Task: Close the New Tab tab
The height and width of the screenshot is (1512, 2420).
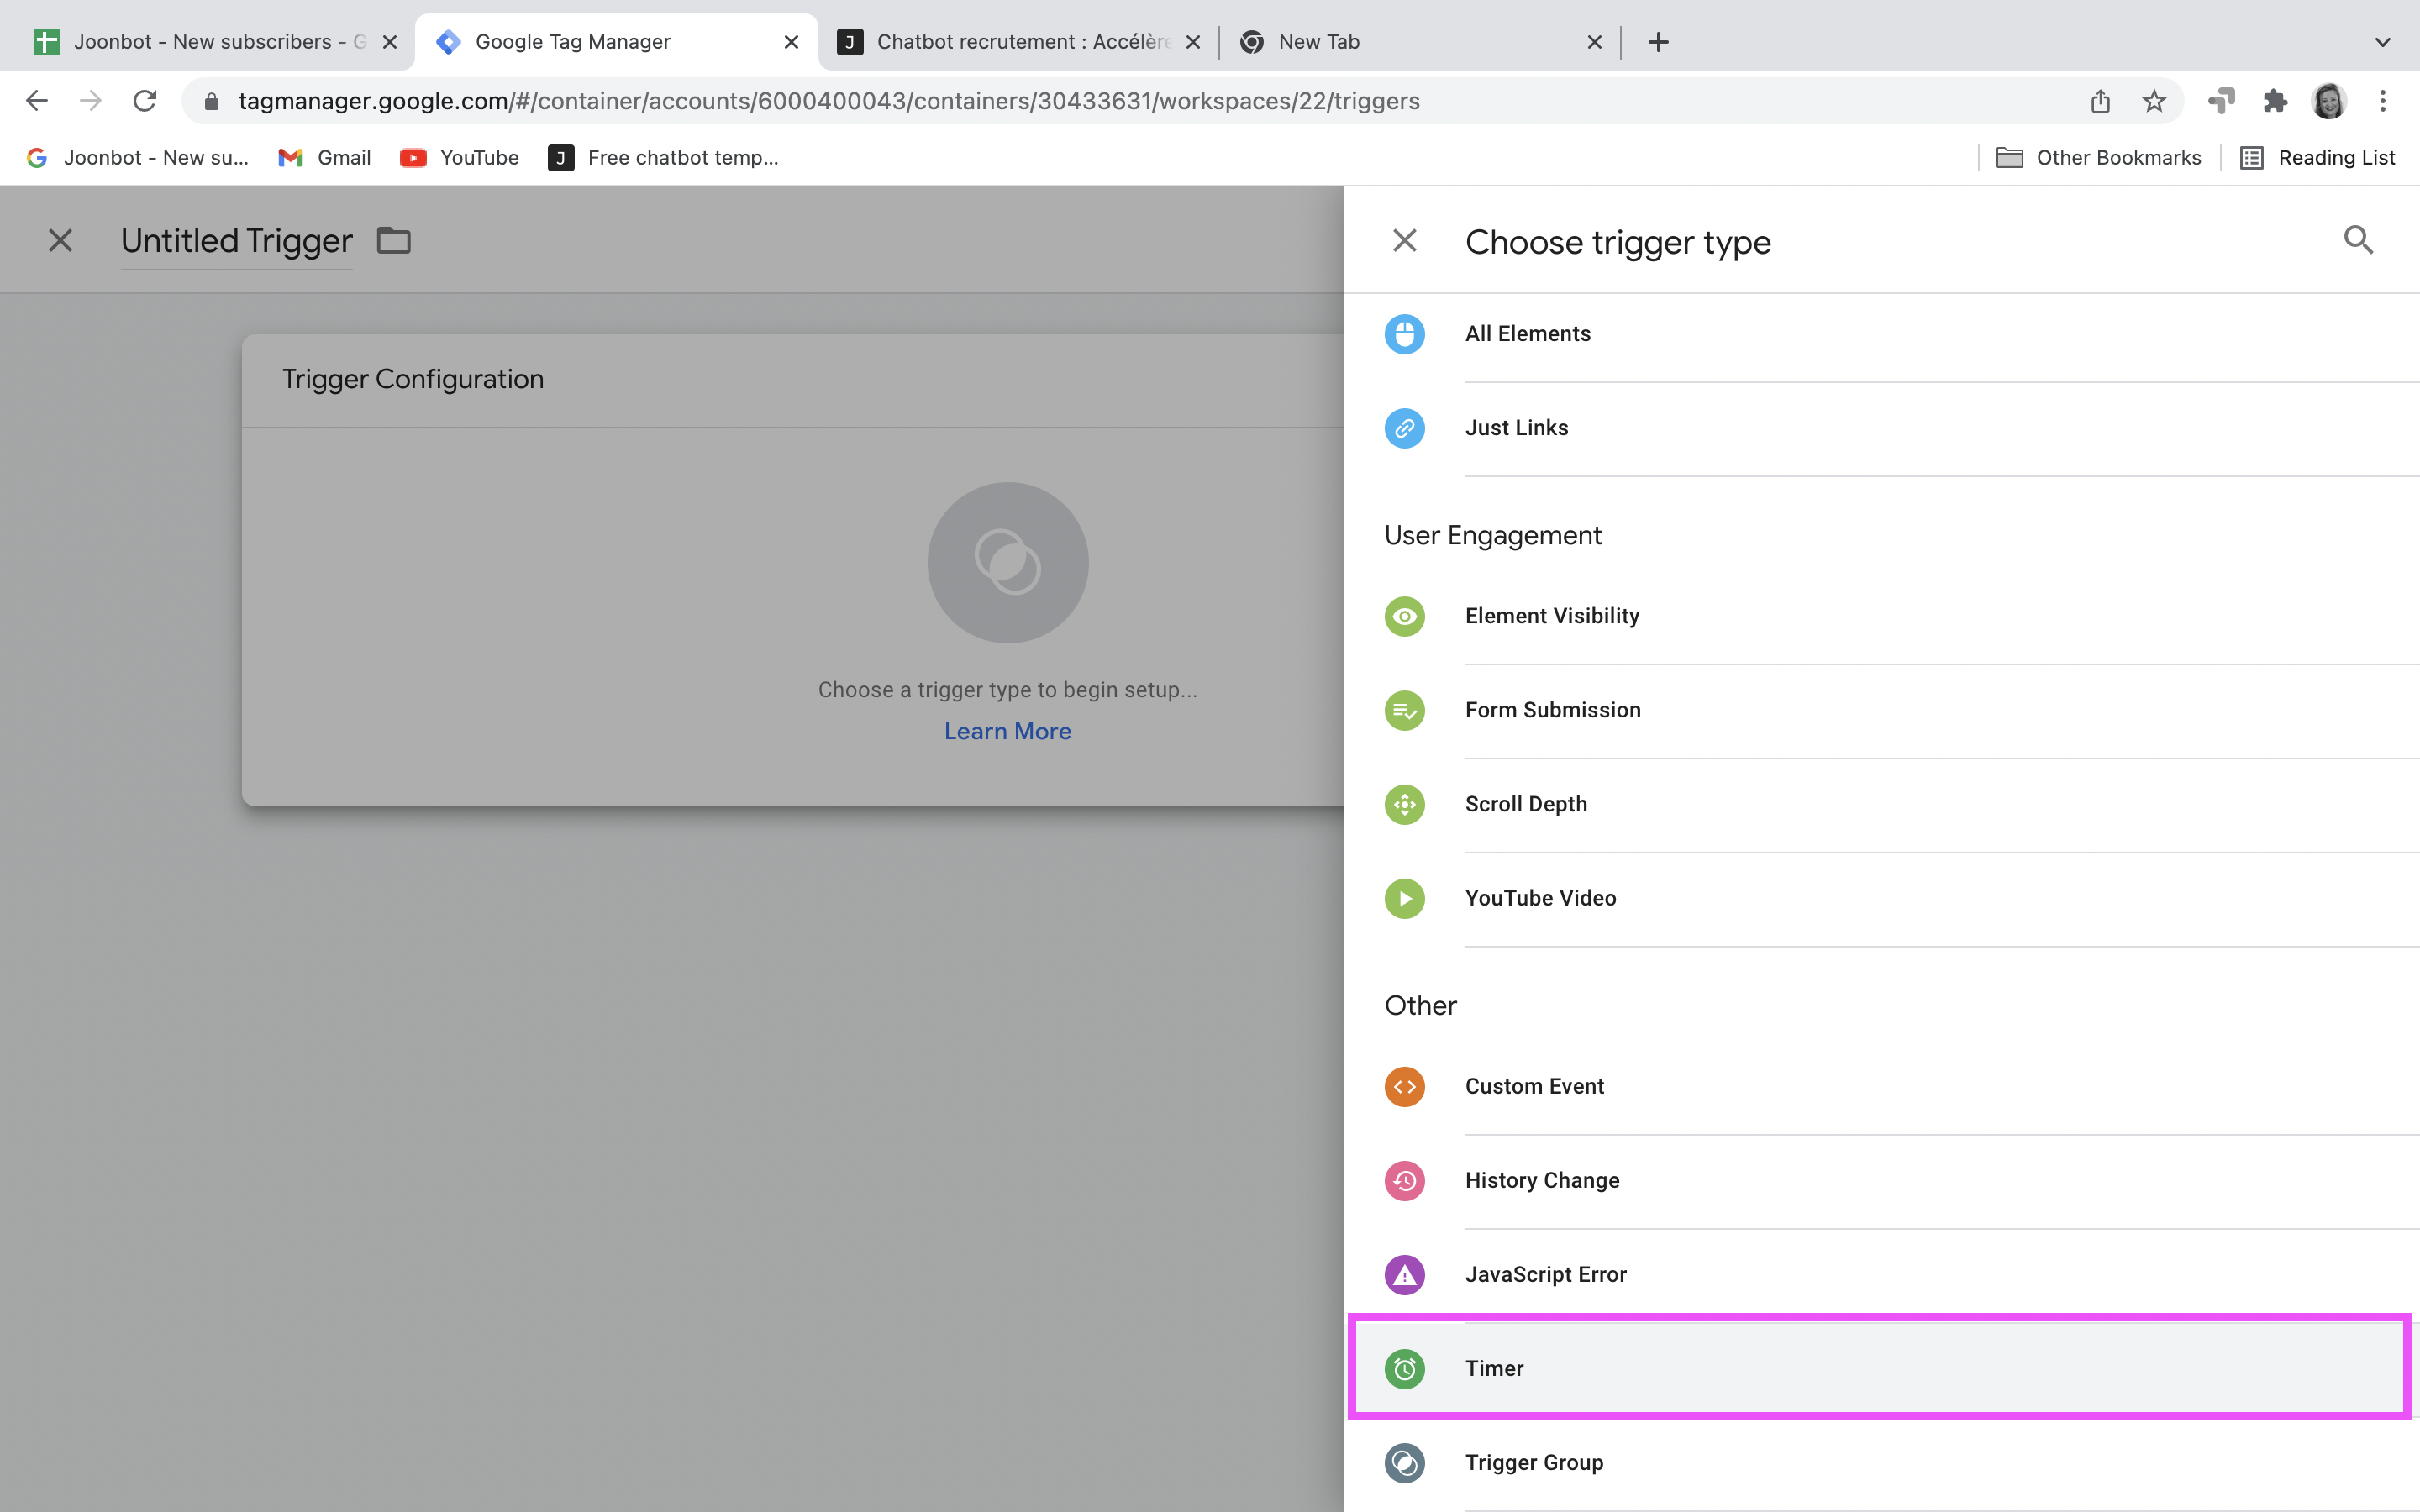Action: (1594, 42)
